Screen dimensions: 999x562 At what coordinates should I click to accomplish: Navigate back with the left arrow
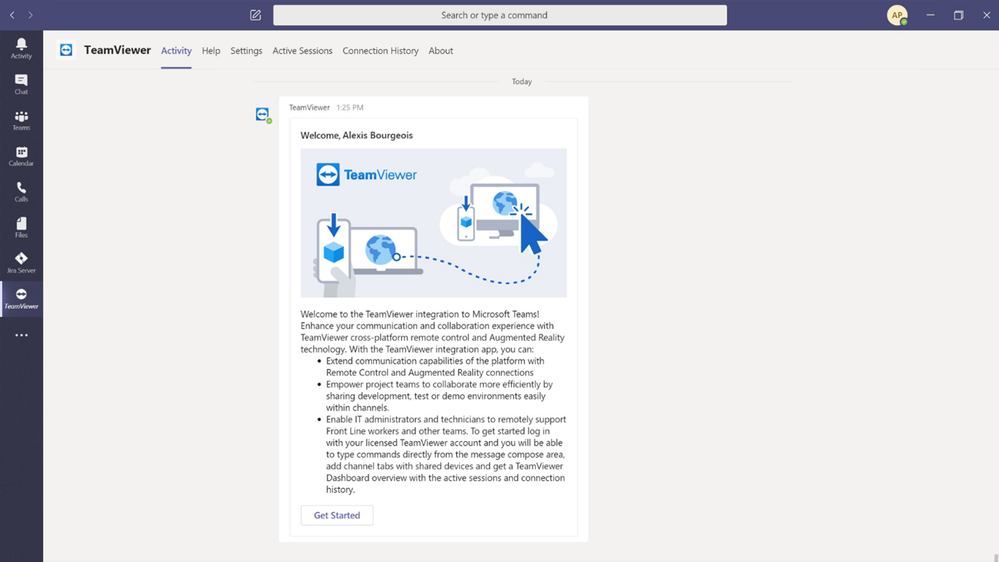(12, 15)
